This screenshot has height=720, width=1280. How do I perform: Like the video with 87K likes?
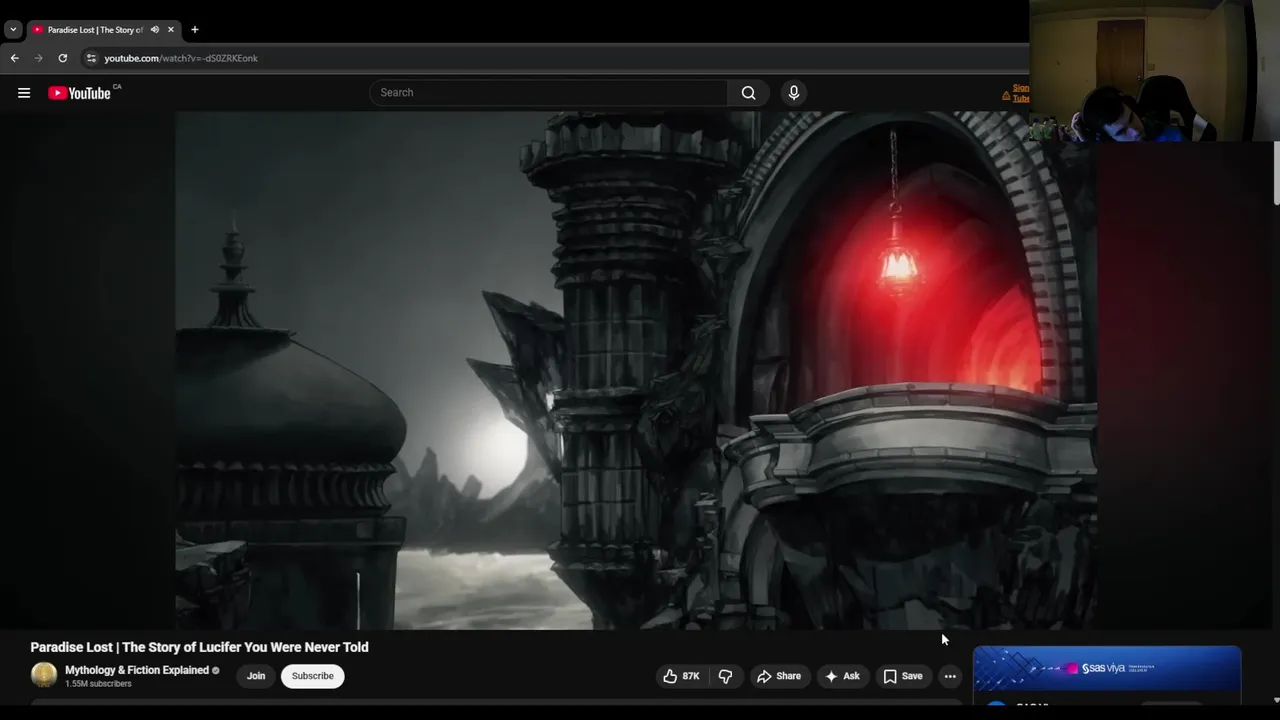point(681,676)
